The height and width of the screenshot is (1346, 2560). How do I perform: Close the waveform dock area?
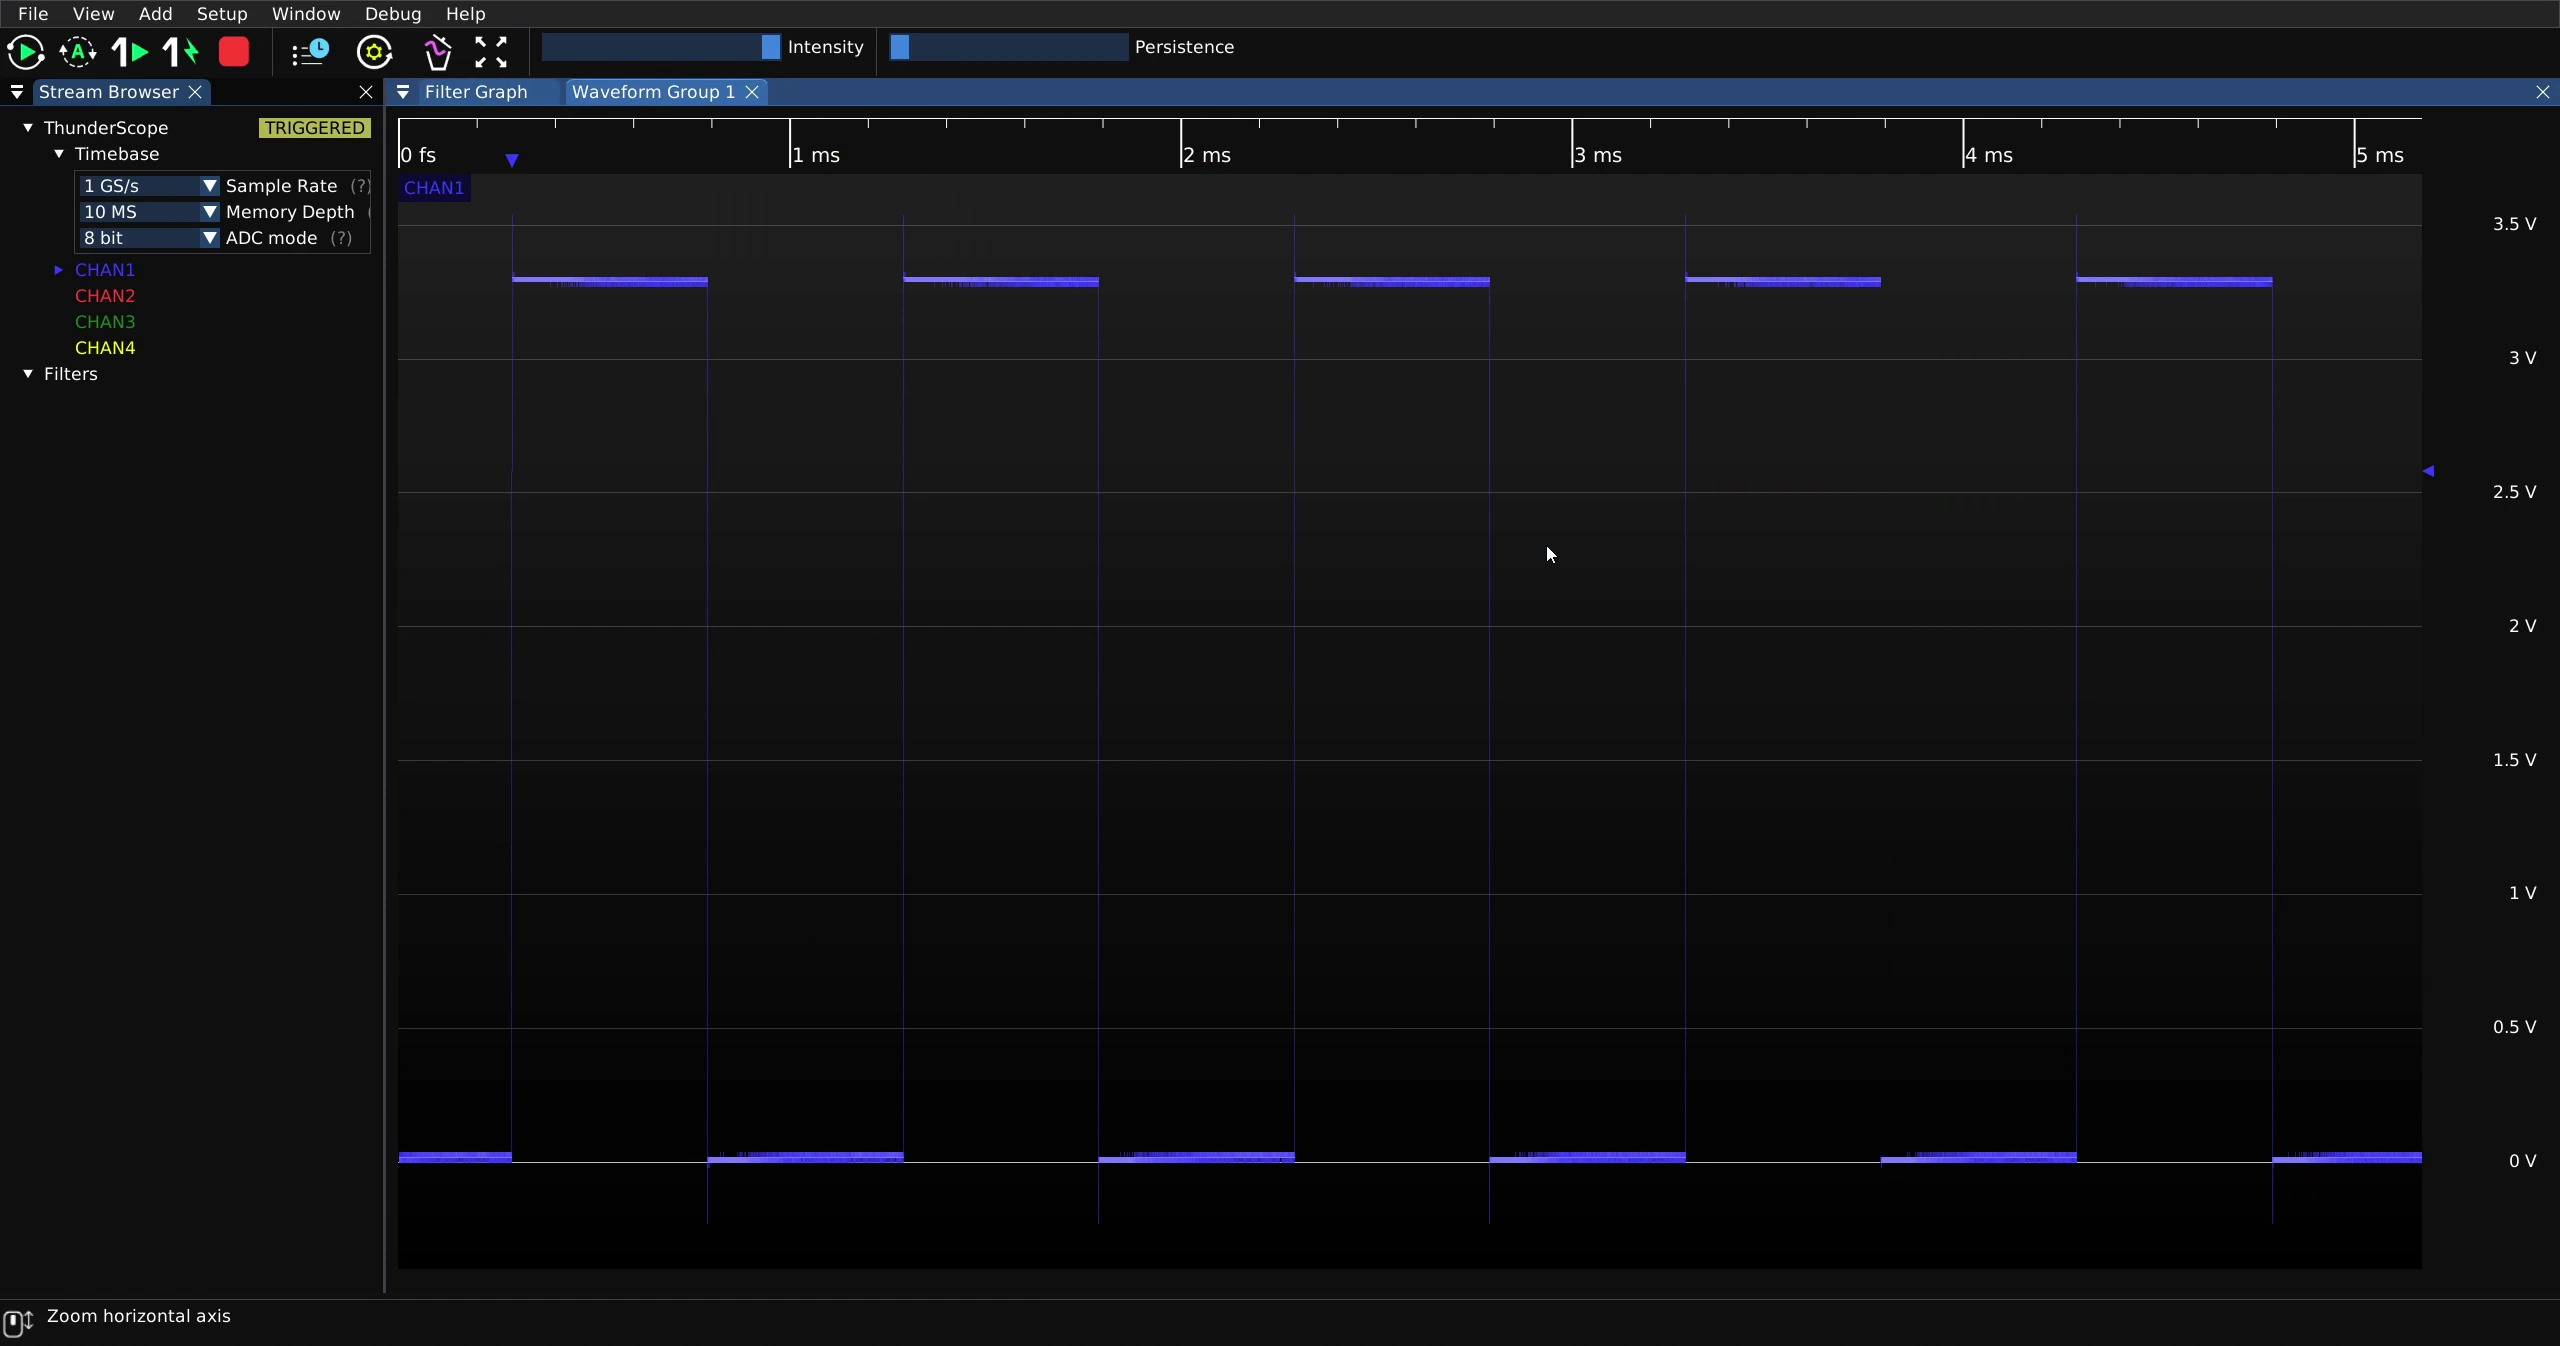(x=2543, y=92)
